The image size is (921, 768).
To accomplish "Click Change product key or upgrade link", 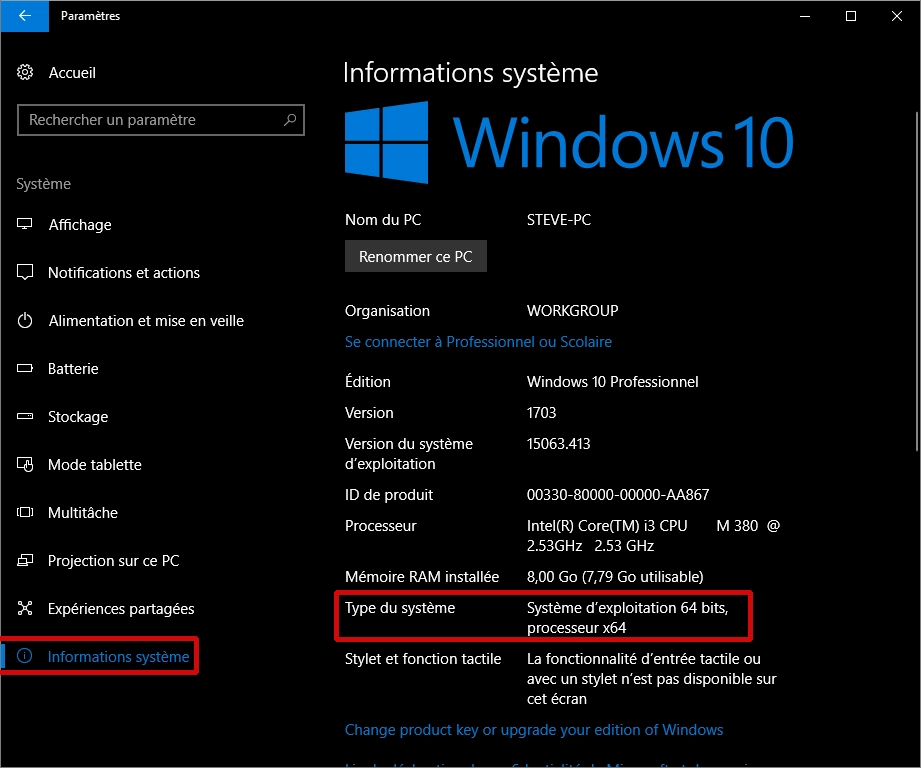I will tap(533, 730).
